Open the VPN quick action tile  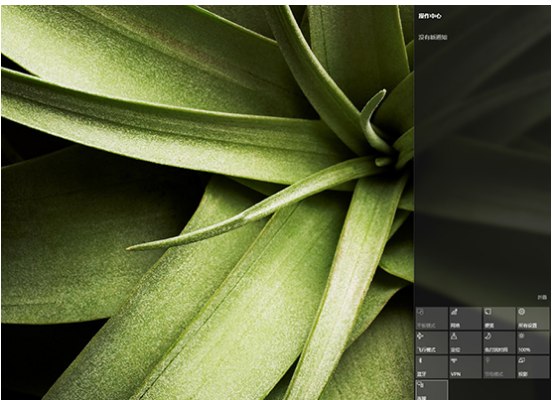(x=465, y=367)
